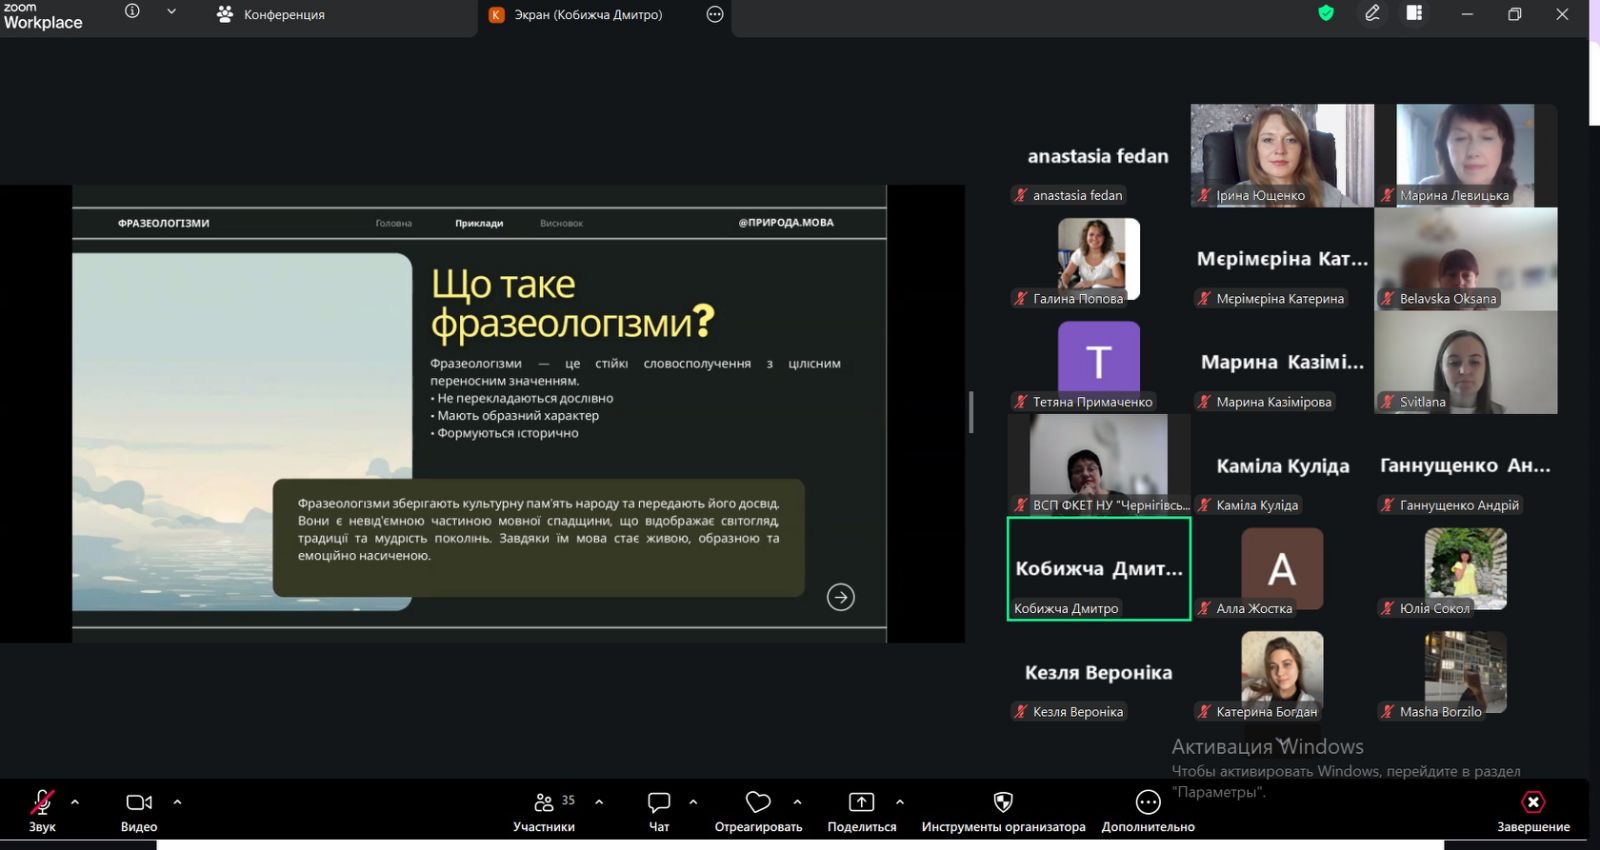Click the React heart icon
The width and height of the screenshot is (1600, 850).
(758, 803)
